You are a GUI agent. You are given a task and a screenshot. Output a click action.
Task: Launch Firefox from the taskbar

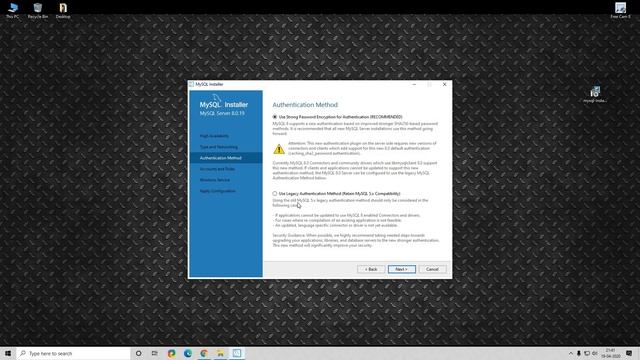(171, 353)
